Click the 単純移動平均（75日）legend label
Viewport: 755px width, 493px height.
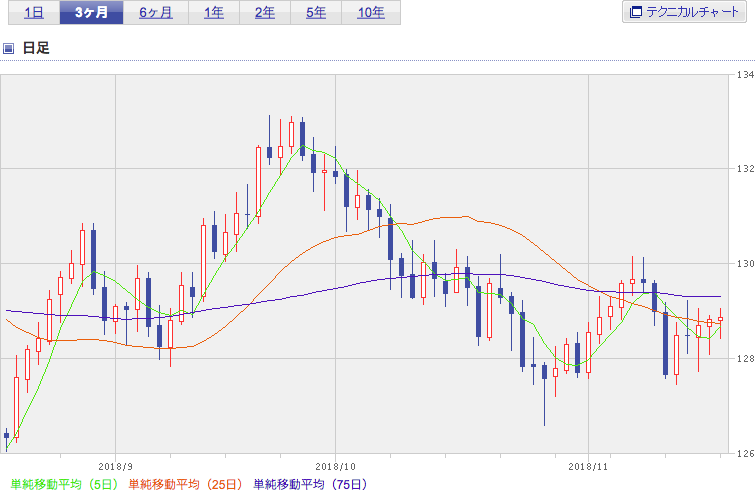pos(311,484)
